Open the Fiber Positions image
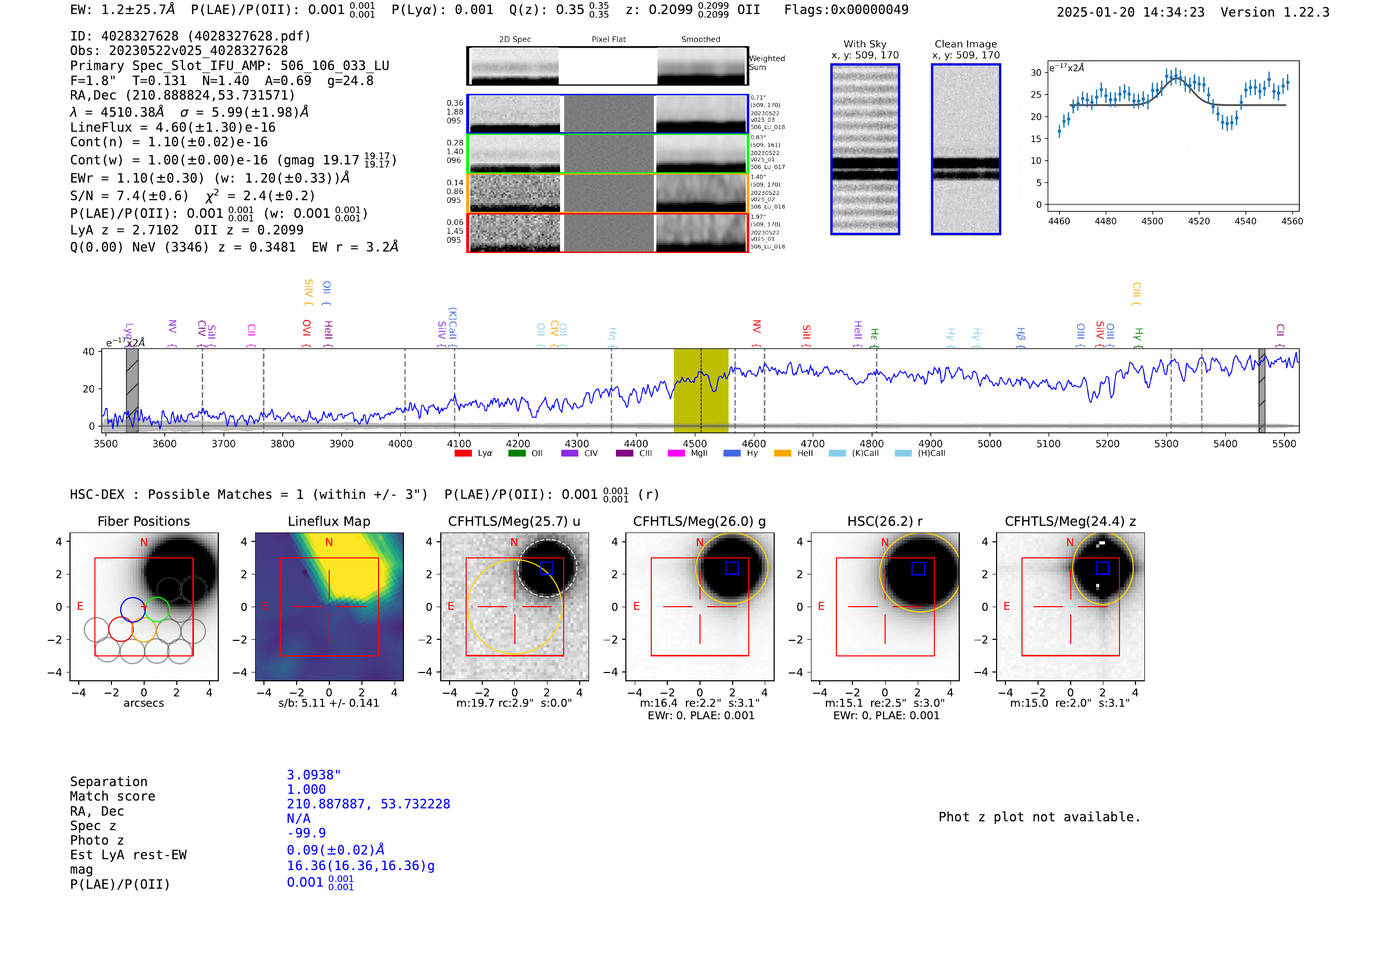Screen dimensions: 1400x953 [144, 606]
